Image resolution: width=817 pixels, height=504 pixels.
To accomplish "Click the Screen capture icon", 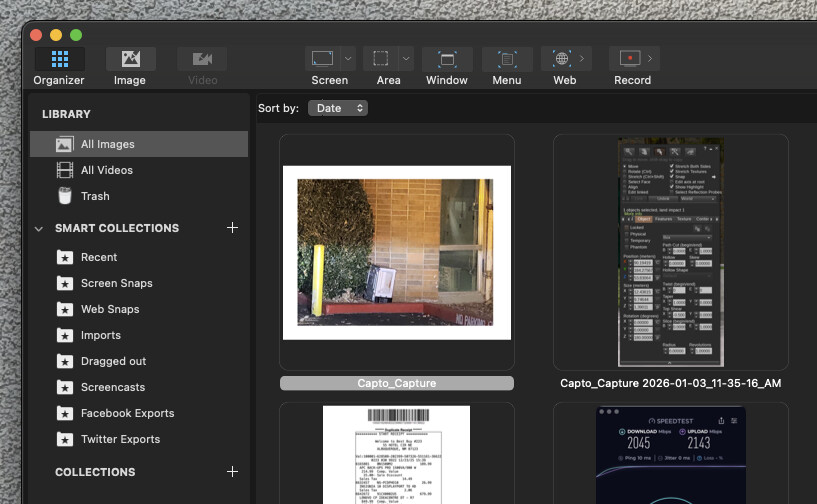I will [x=322, y=59].
